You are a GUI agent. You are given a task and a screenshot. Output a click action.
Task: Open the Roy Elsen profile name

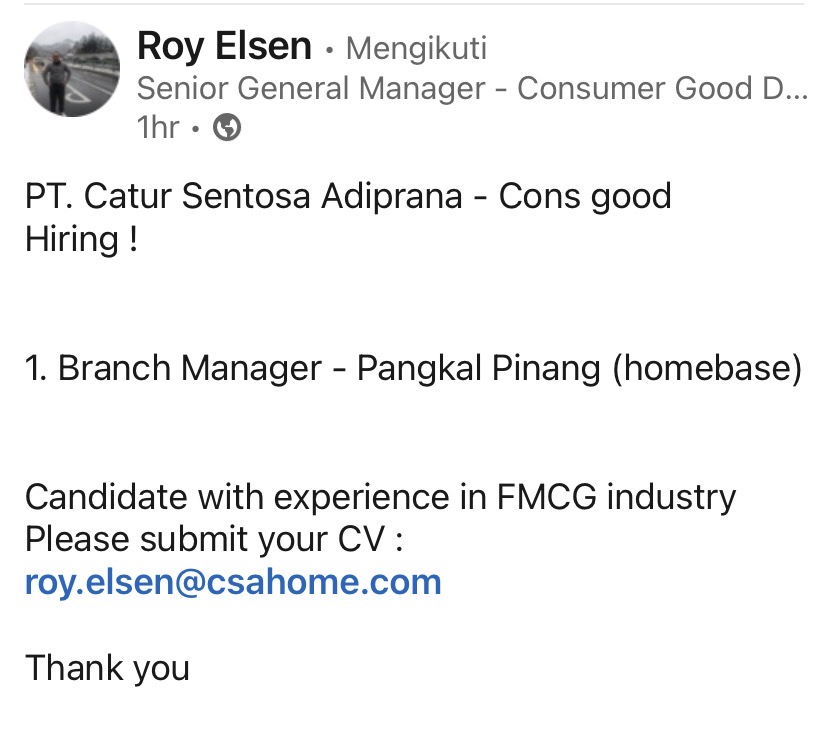click(224, 46)
